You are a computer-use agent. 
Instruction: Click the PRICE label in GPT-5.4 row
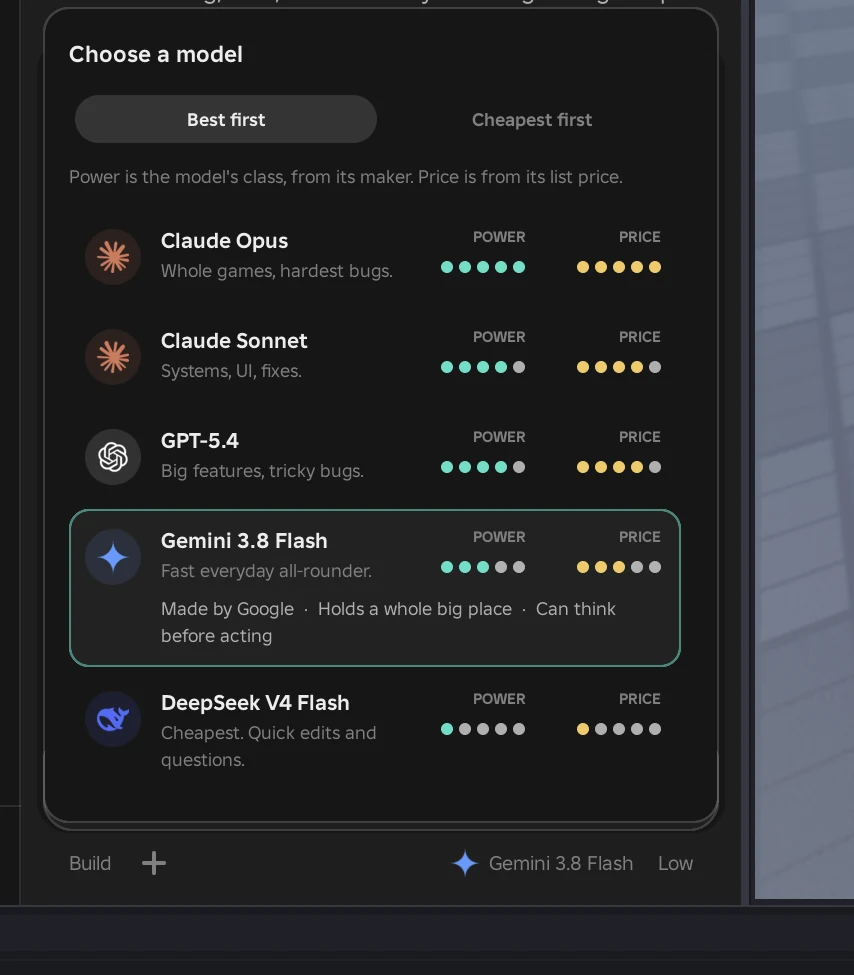(x=639, y=437)
